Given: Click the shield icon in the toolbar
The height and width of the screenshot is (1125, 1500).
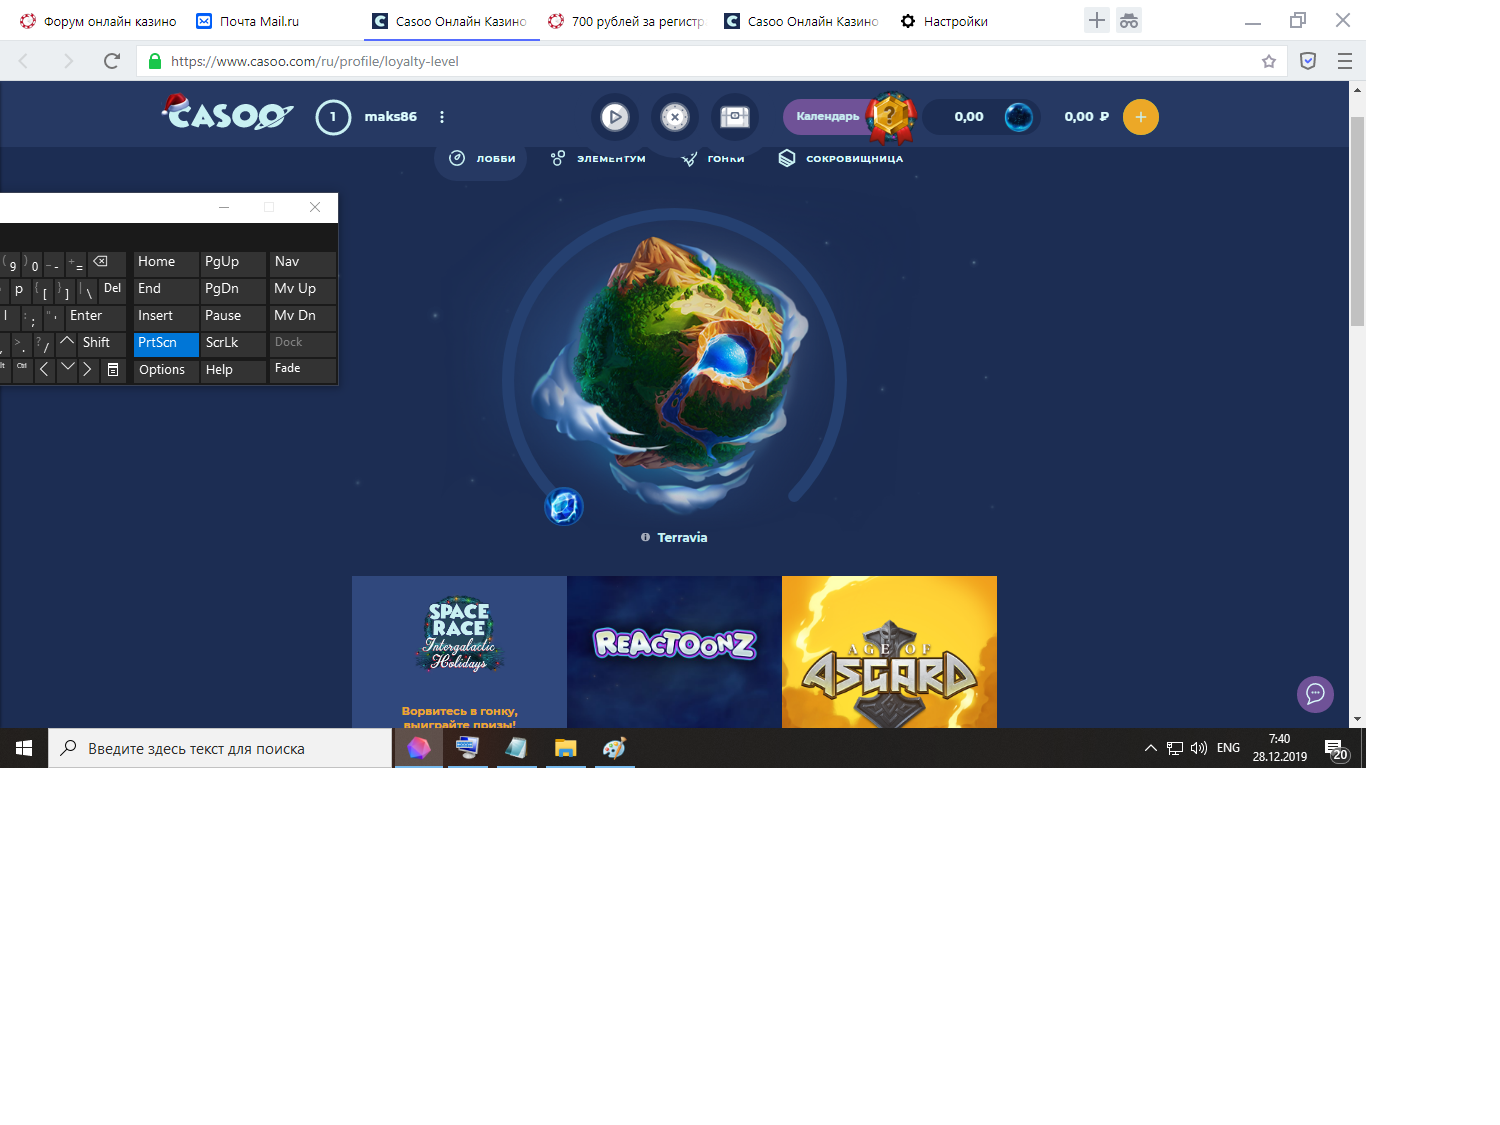Looking at the screenshot, I should 1308,61.
